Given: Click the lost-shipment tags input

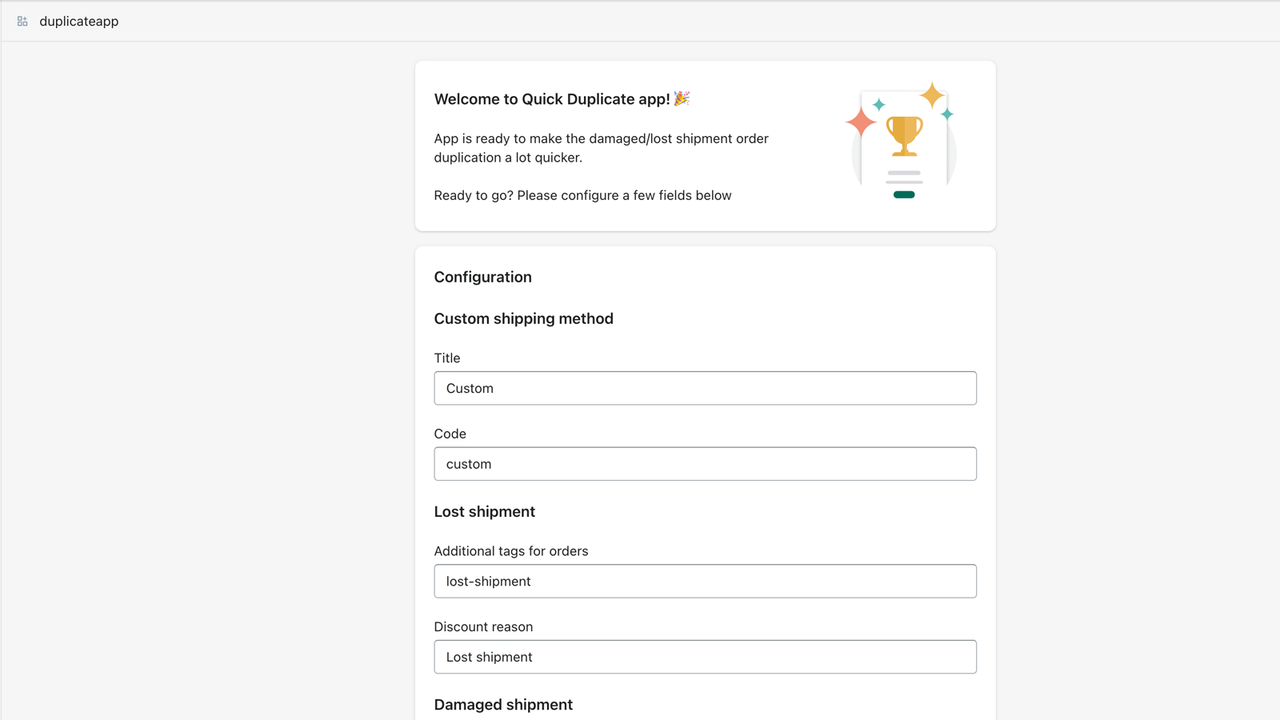Looking at the screenshot, I should (705, 581).
